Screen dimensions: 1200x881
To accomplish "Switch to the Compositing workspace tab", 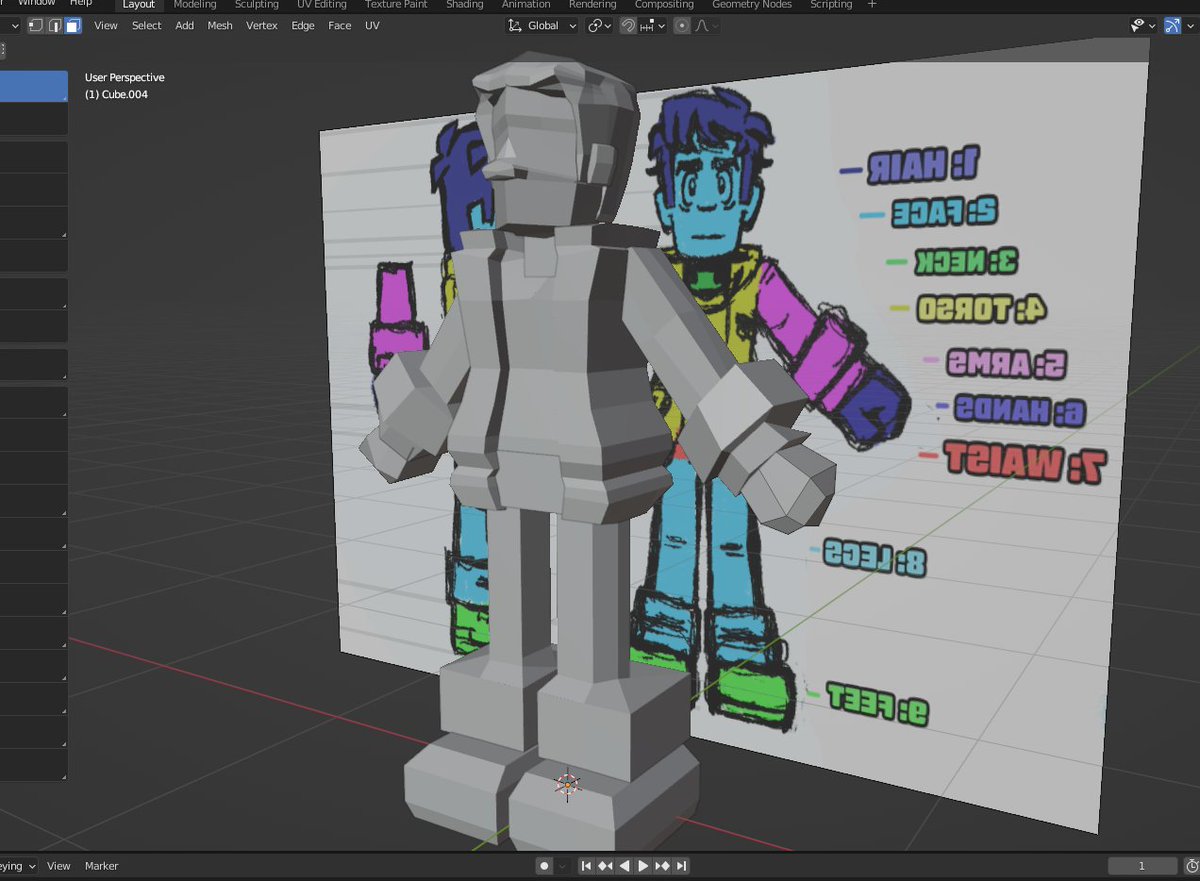I will click(x=664, y=5).
